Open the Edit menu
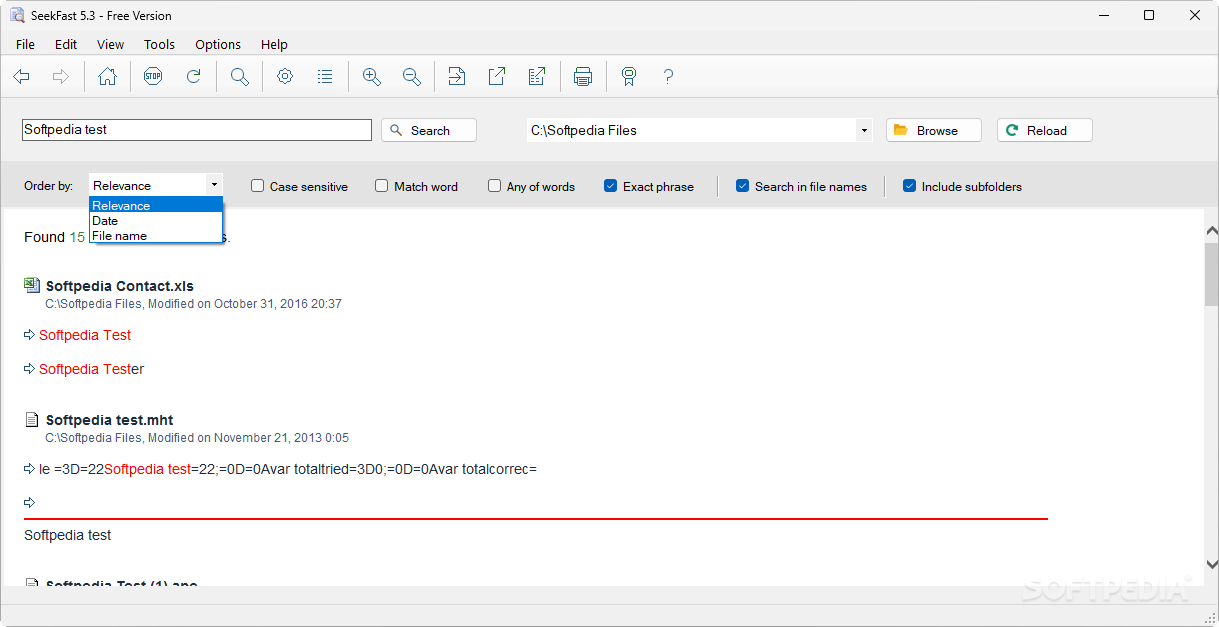This screenshot has width=1219, height=627. tap(66, 44)
